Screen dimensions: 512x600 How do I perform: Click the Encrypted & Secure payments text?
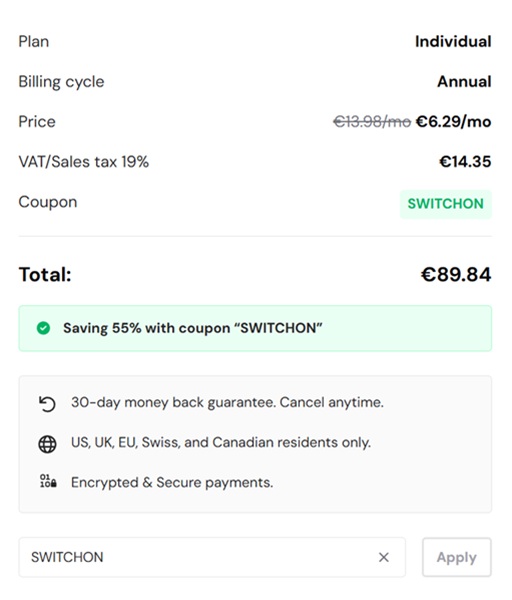pyautogui.click(x=172, y=483)
